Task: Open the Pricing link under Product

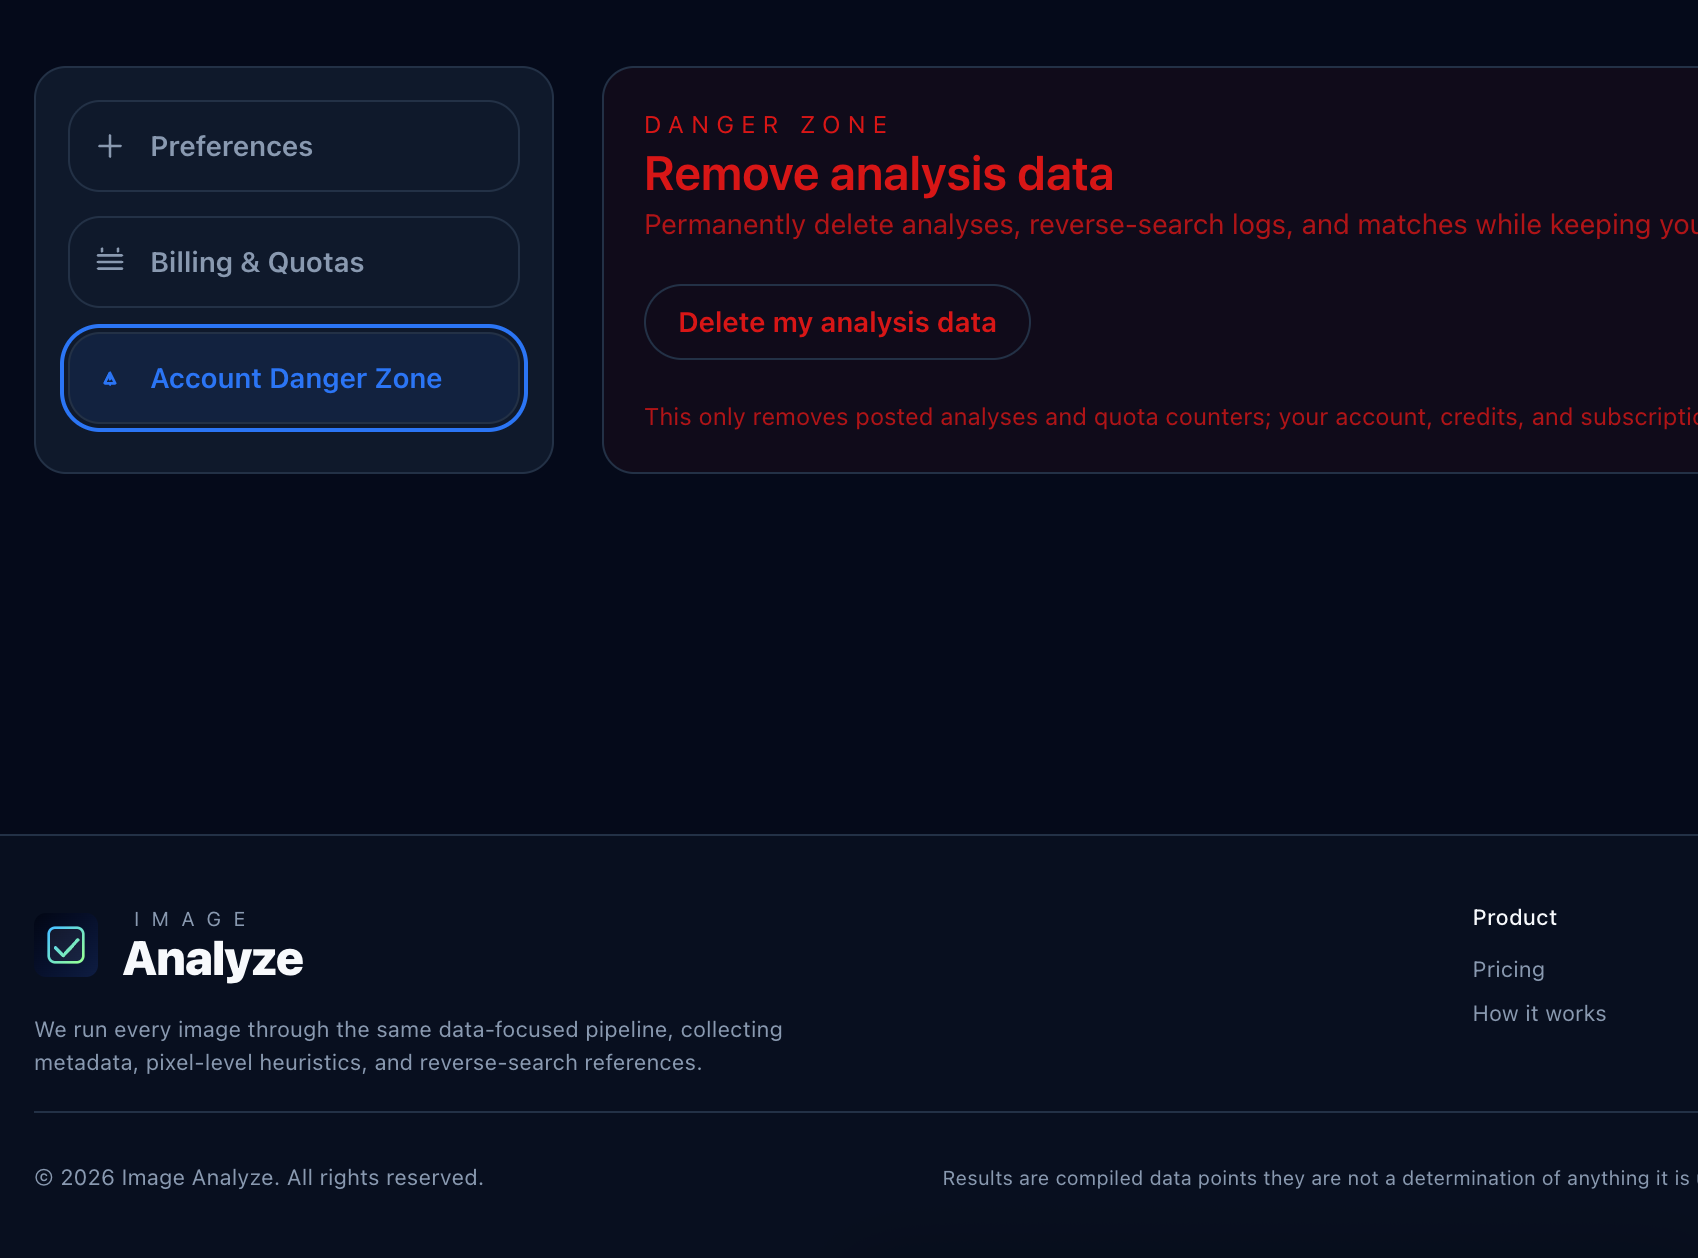Action: pos(1507,969)
